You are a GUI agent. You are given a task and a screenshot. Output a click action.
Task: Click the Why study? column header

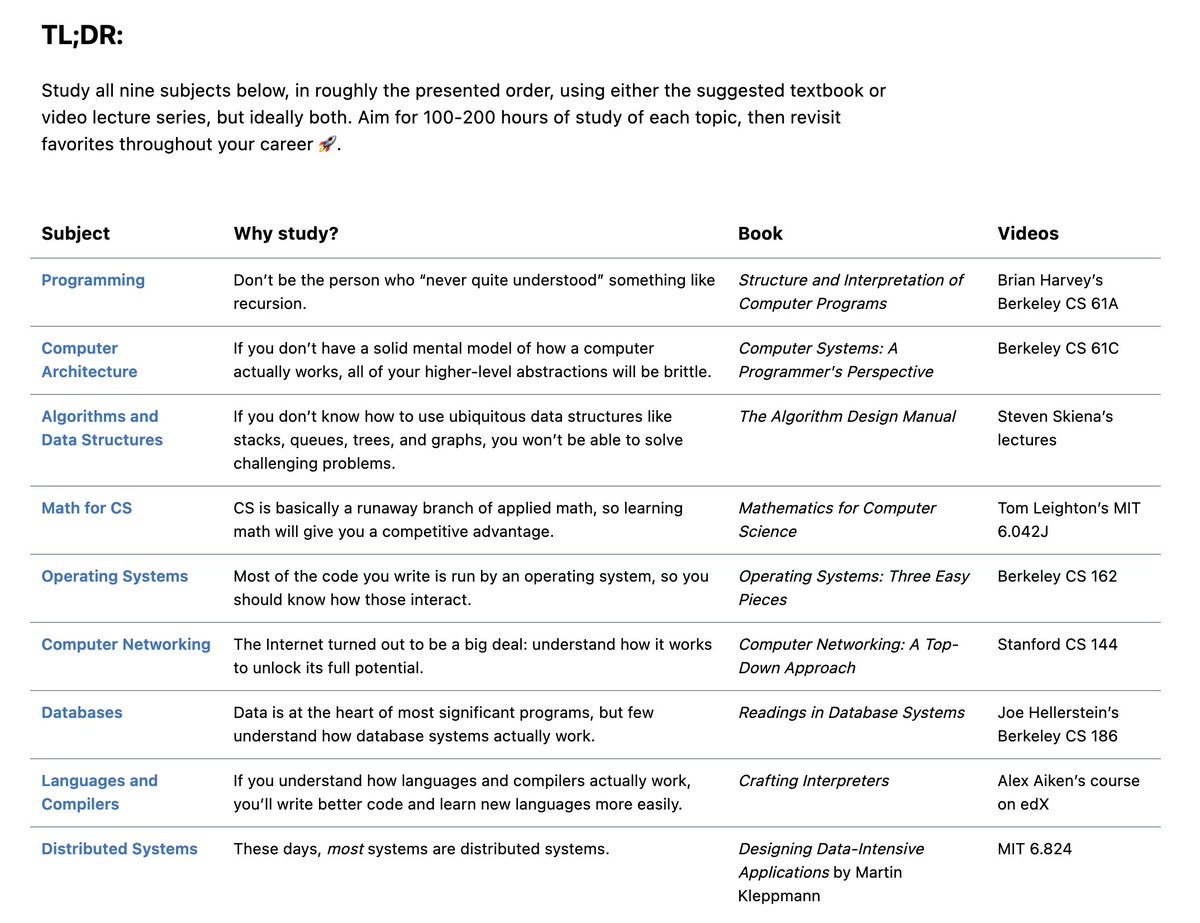tap(286, 233)
